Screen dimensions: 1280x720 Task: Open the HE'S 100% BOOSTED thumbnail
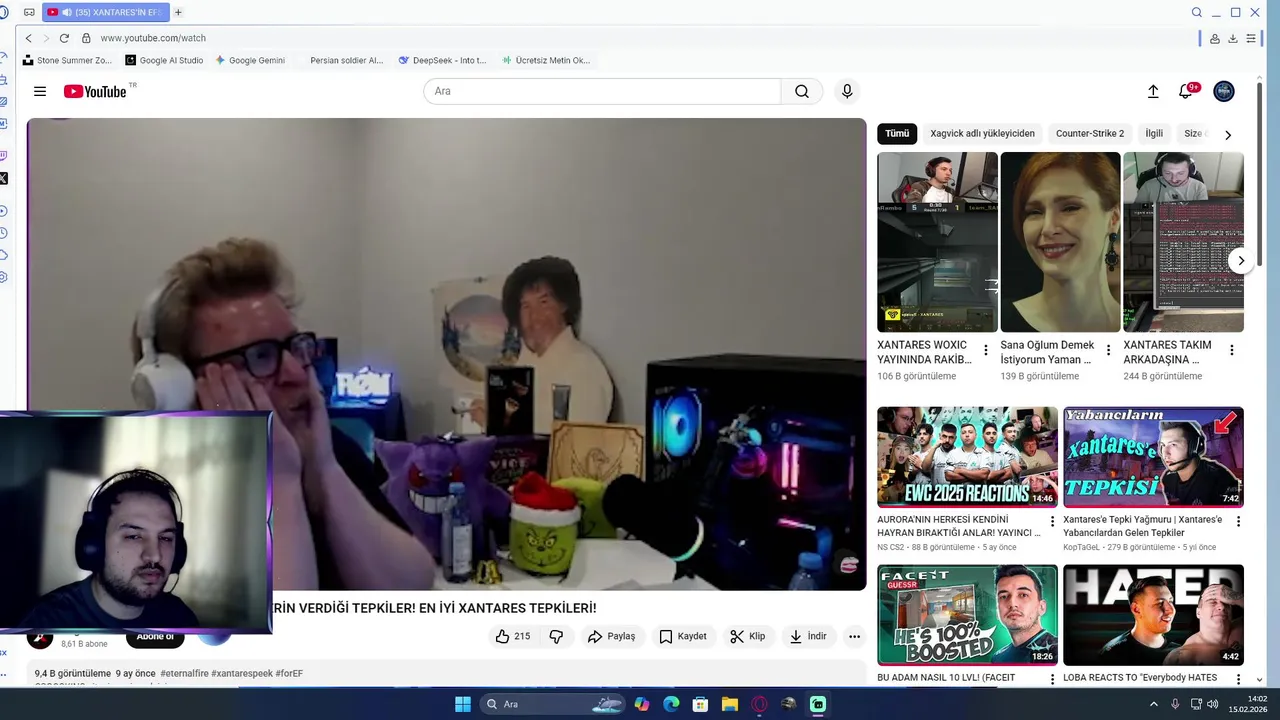tap(967, 615)
